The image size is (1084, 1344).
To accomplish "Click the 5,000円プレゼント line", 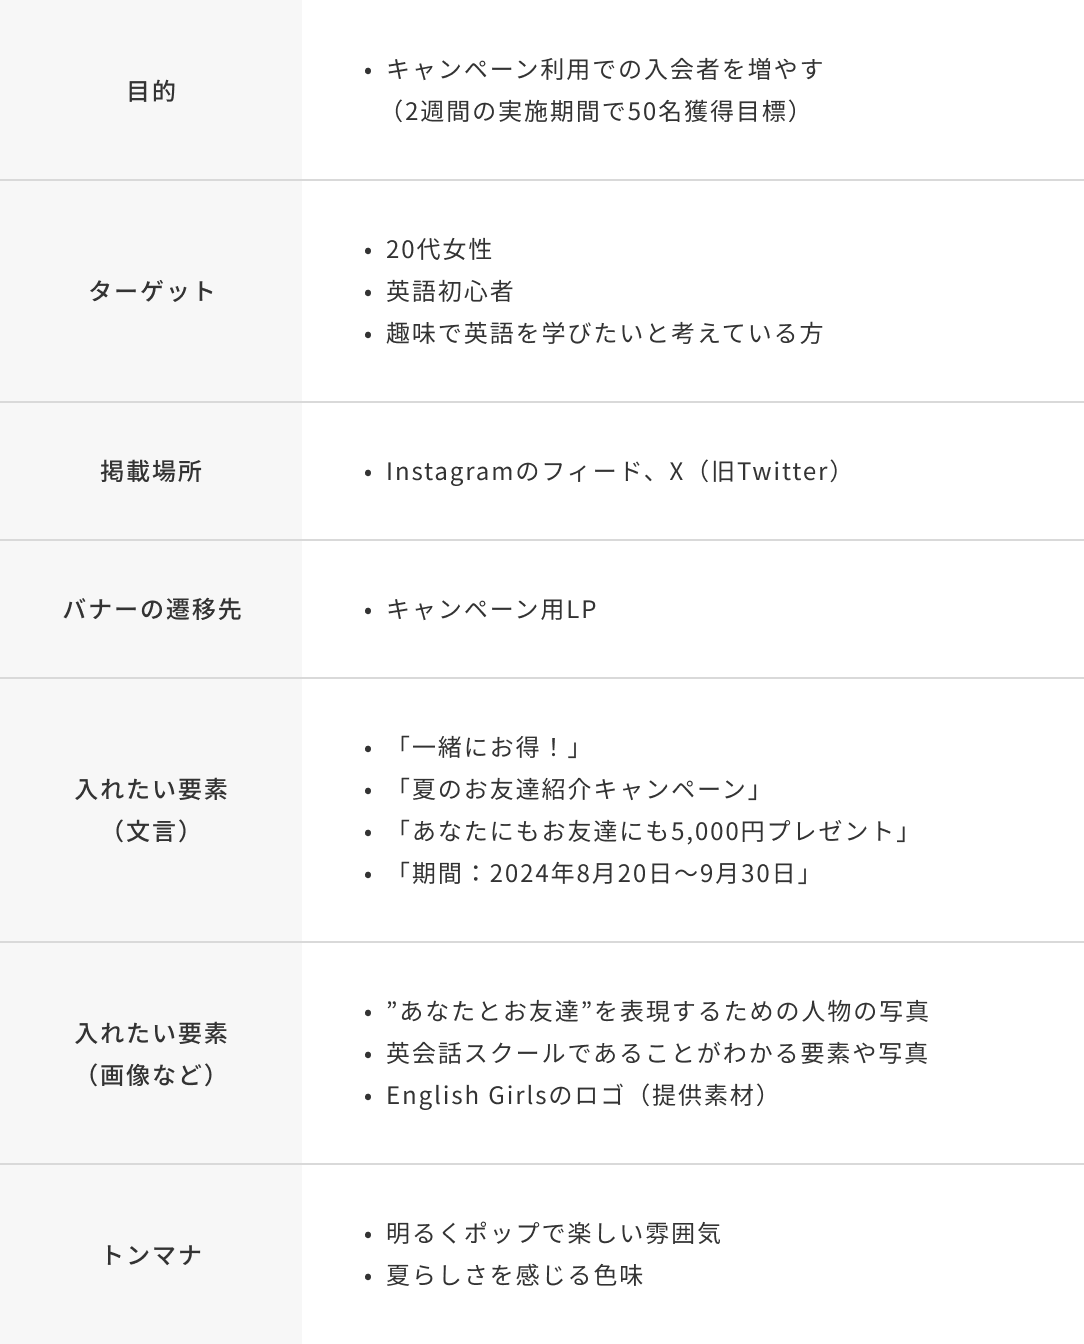I will (x=651, y=831).
